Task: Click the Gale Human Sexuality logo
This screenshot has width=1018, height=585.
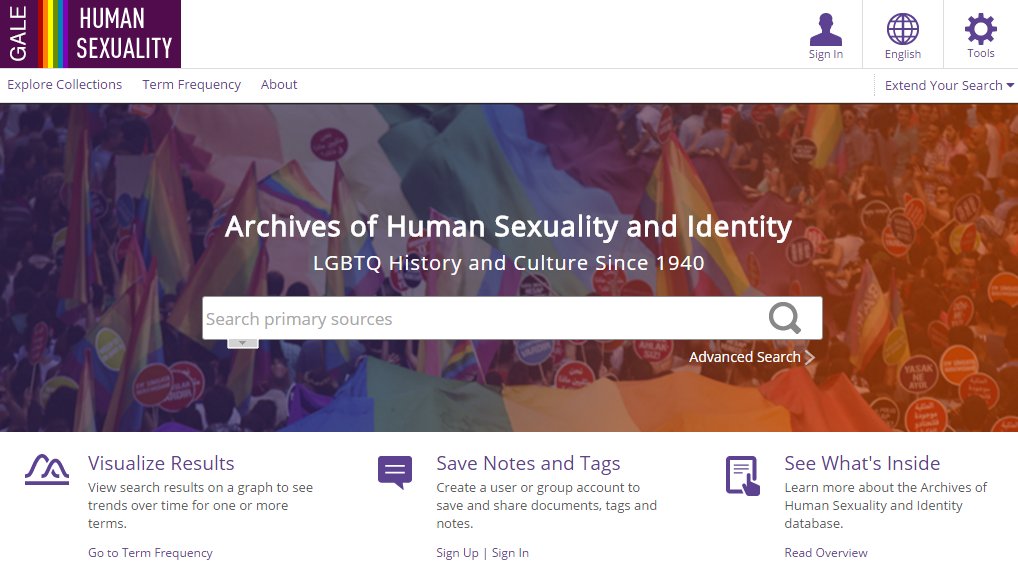Action: (90, 34)
